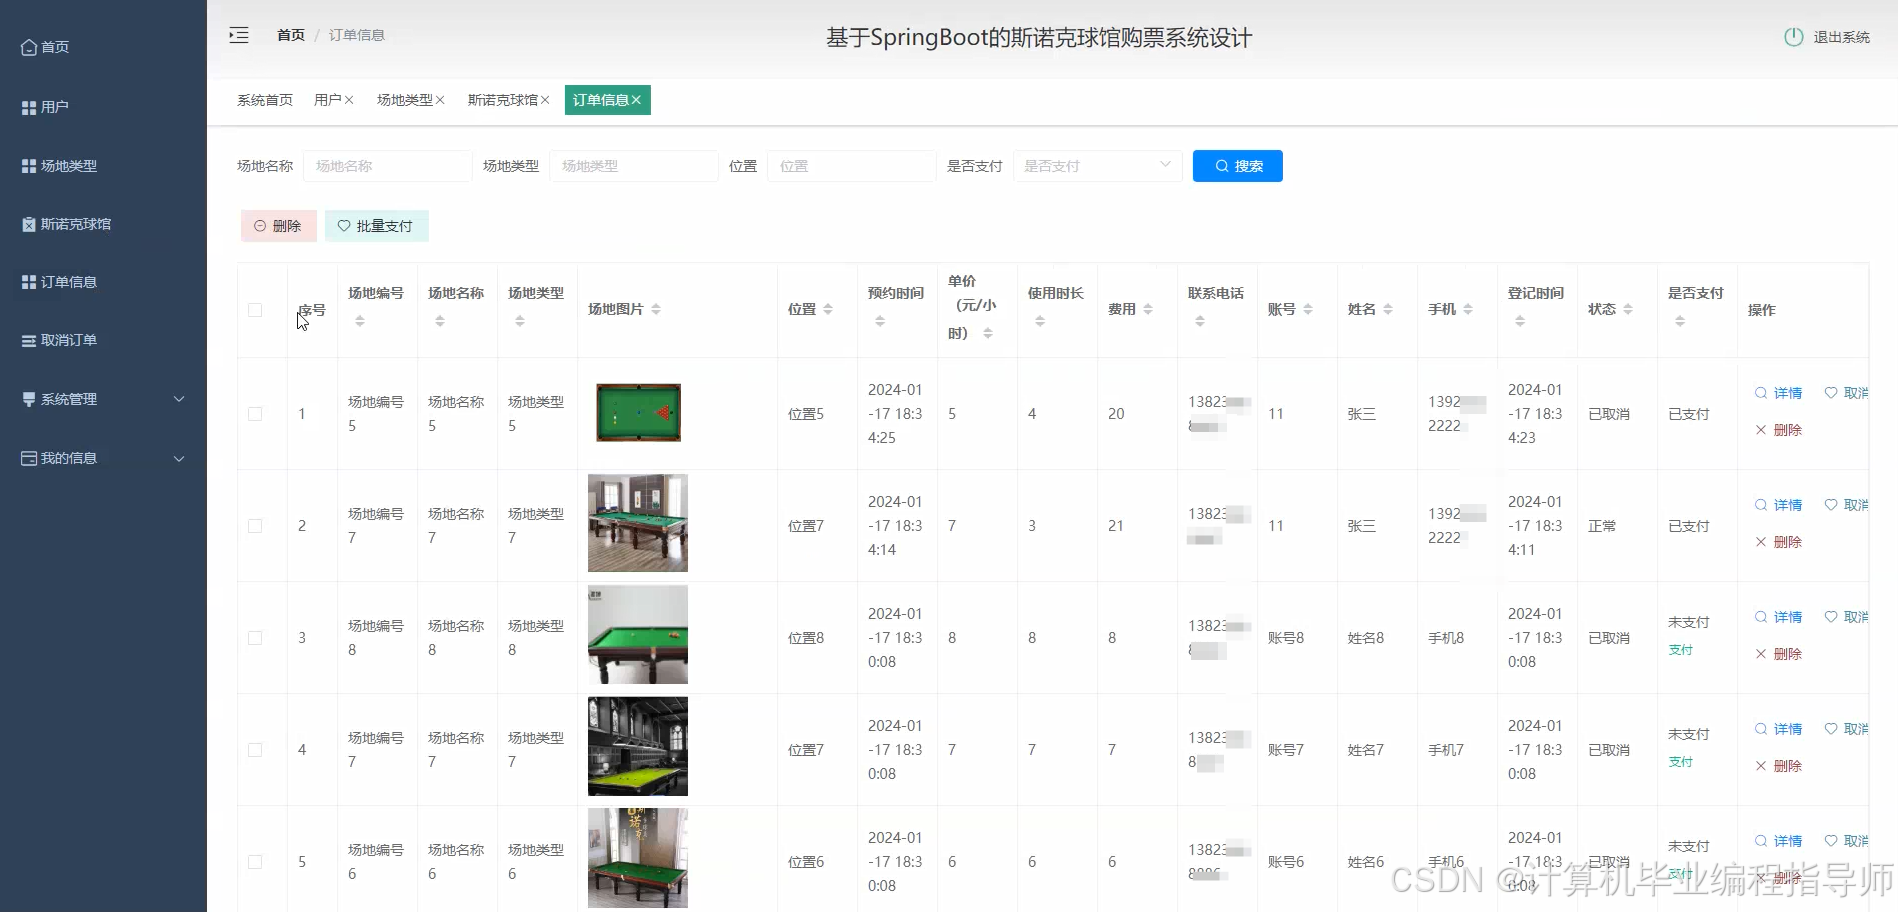Click the 订单信息 sidebar icon
The image size is (1898, 912).
pos(28,281)
